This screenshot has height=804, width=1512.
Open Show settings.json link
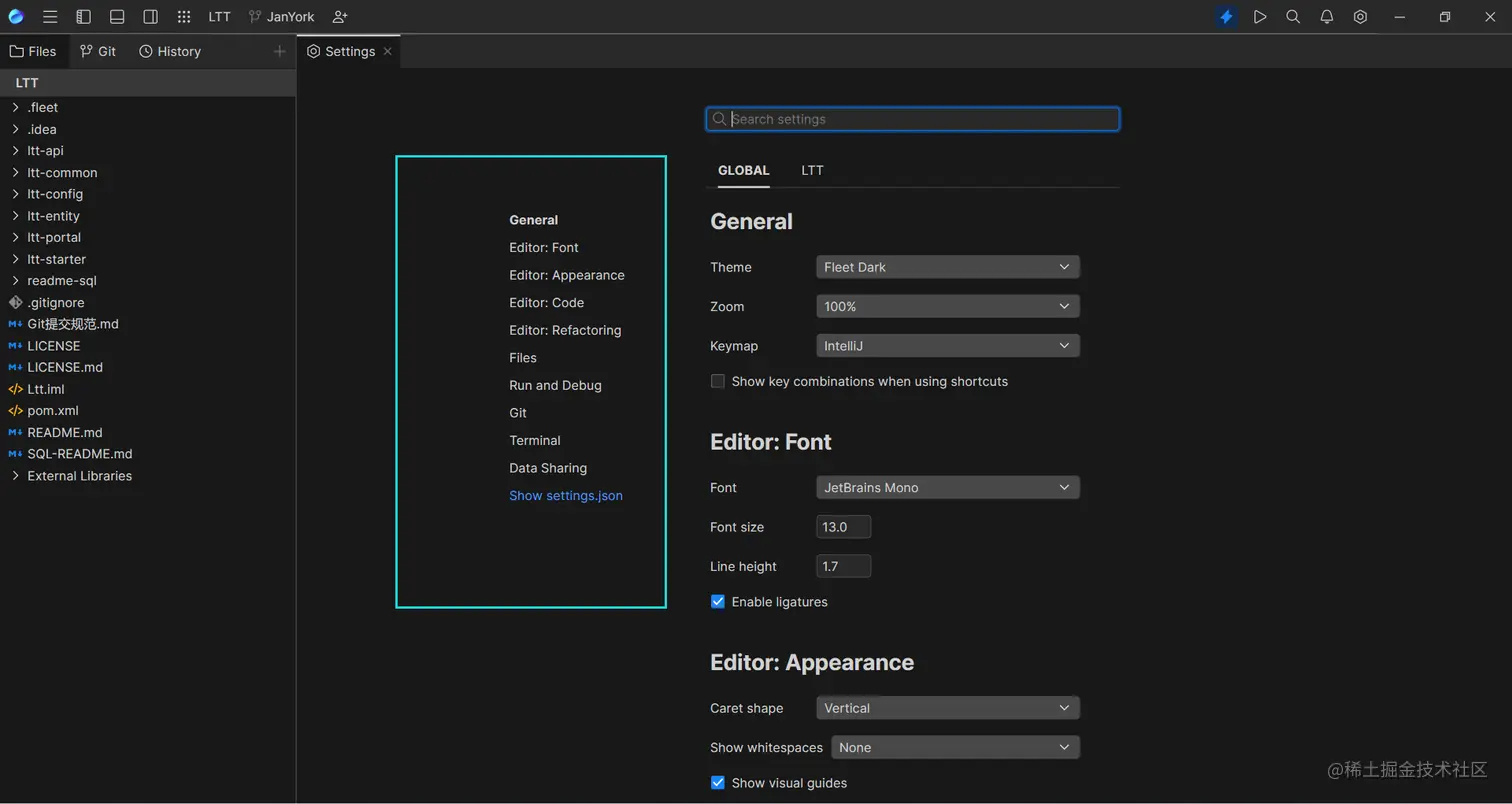(566, 495)
